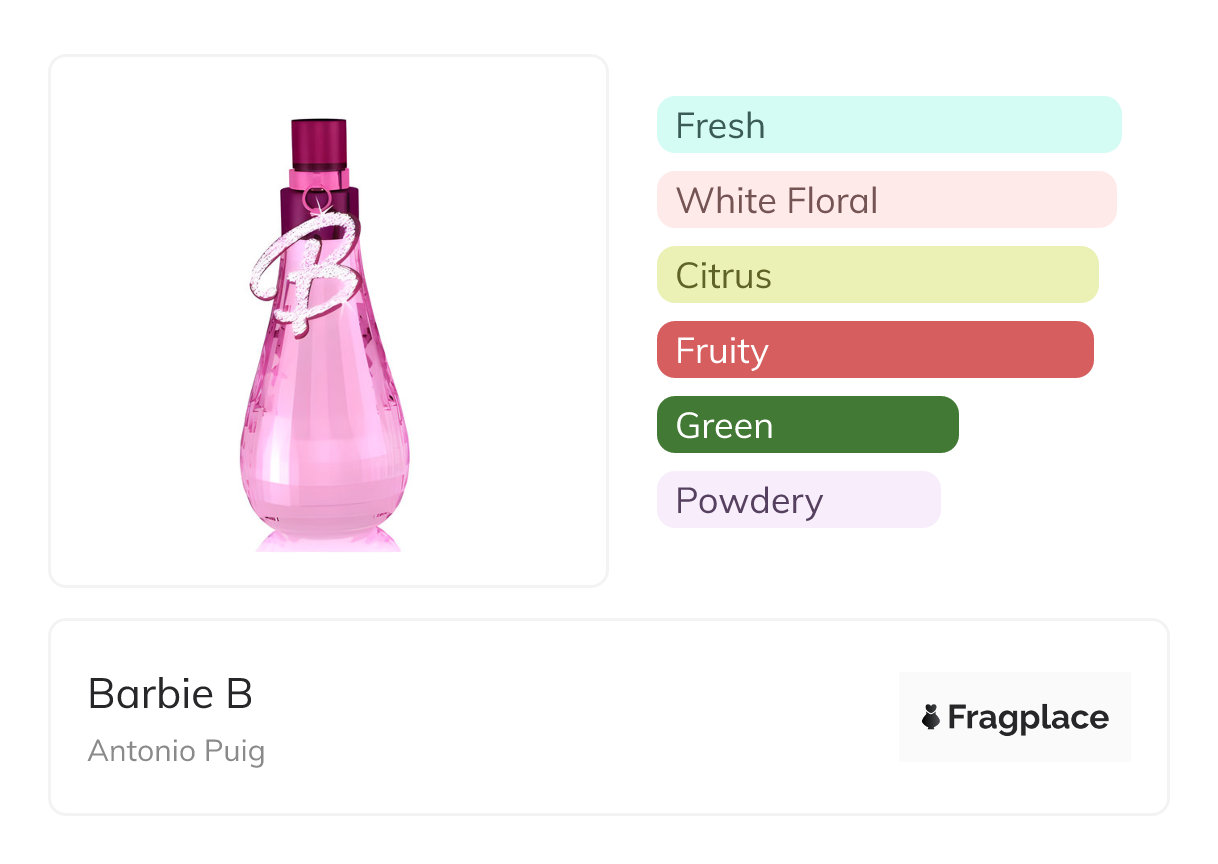Click the Fragplace wordmark text

pyautogui.click(x=1027, y=717)
